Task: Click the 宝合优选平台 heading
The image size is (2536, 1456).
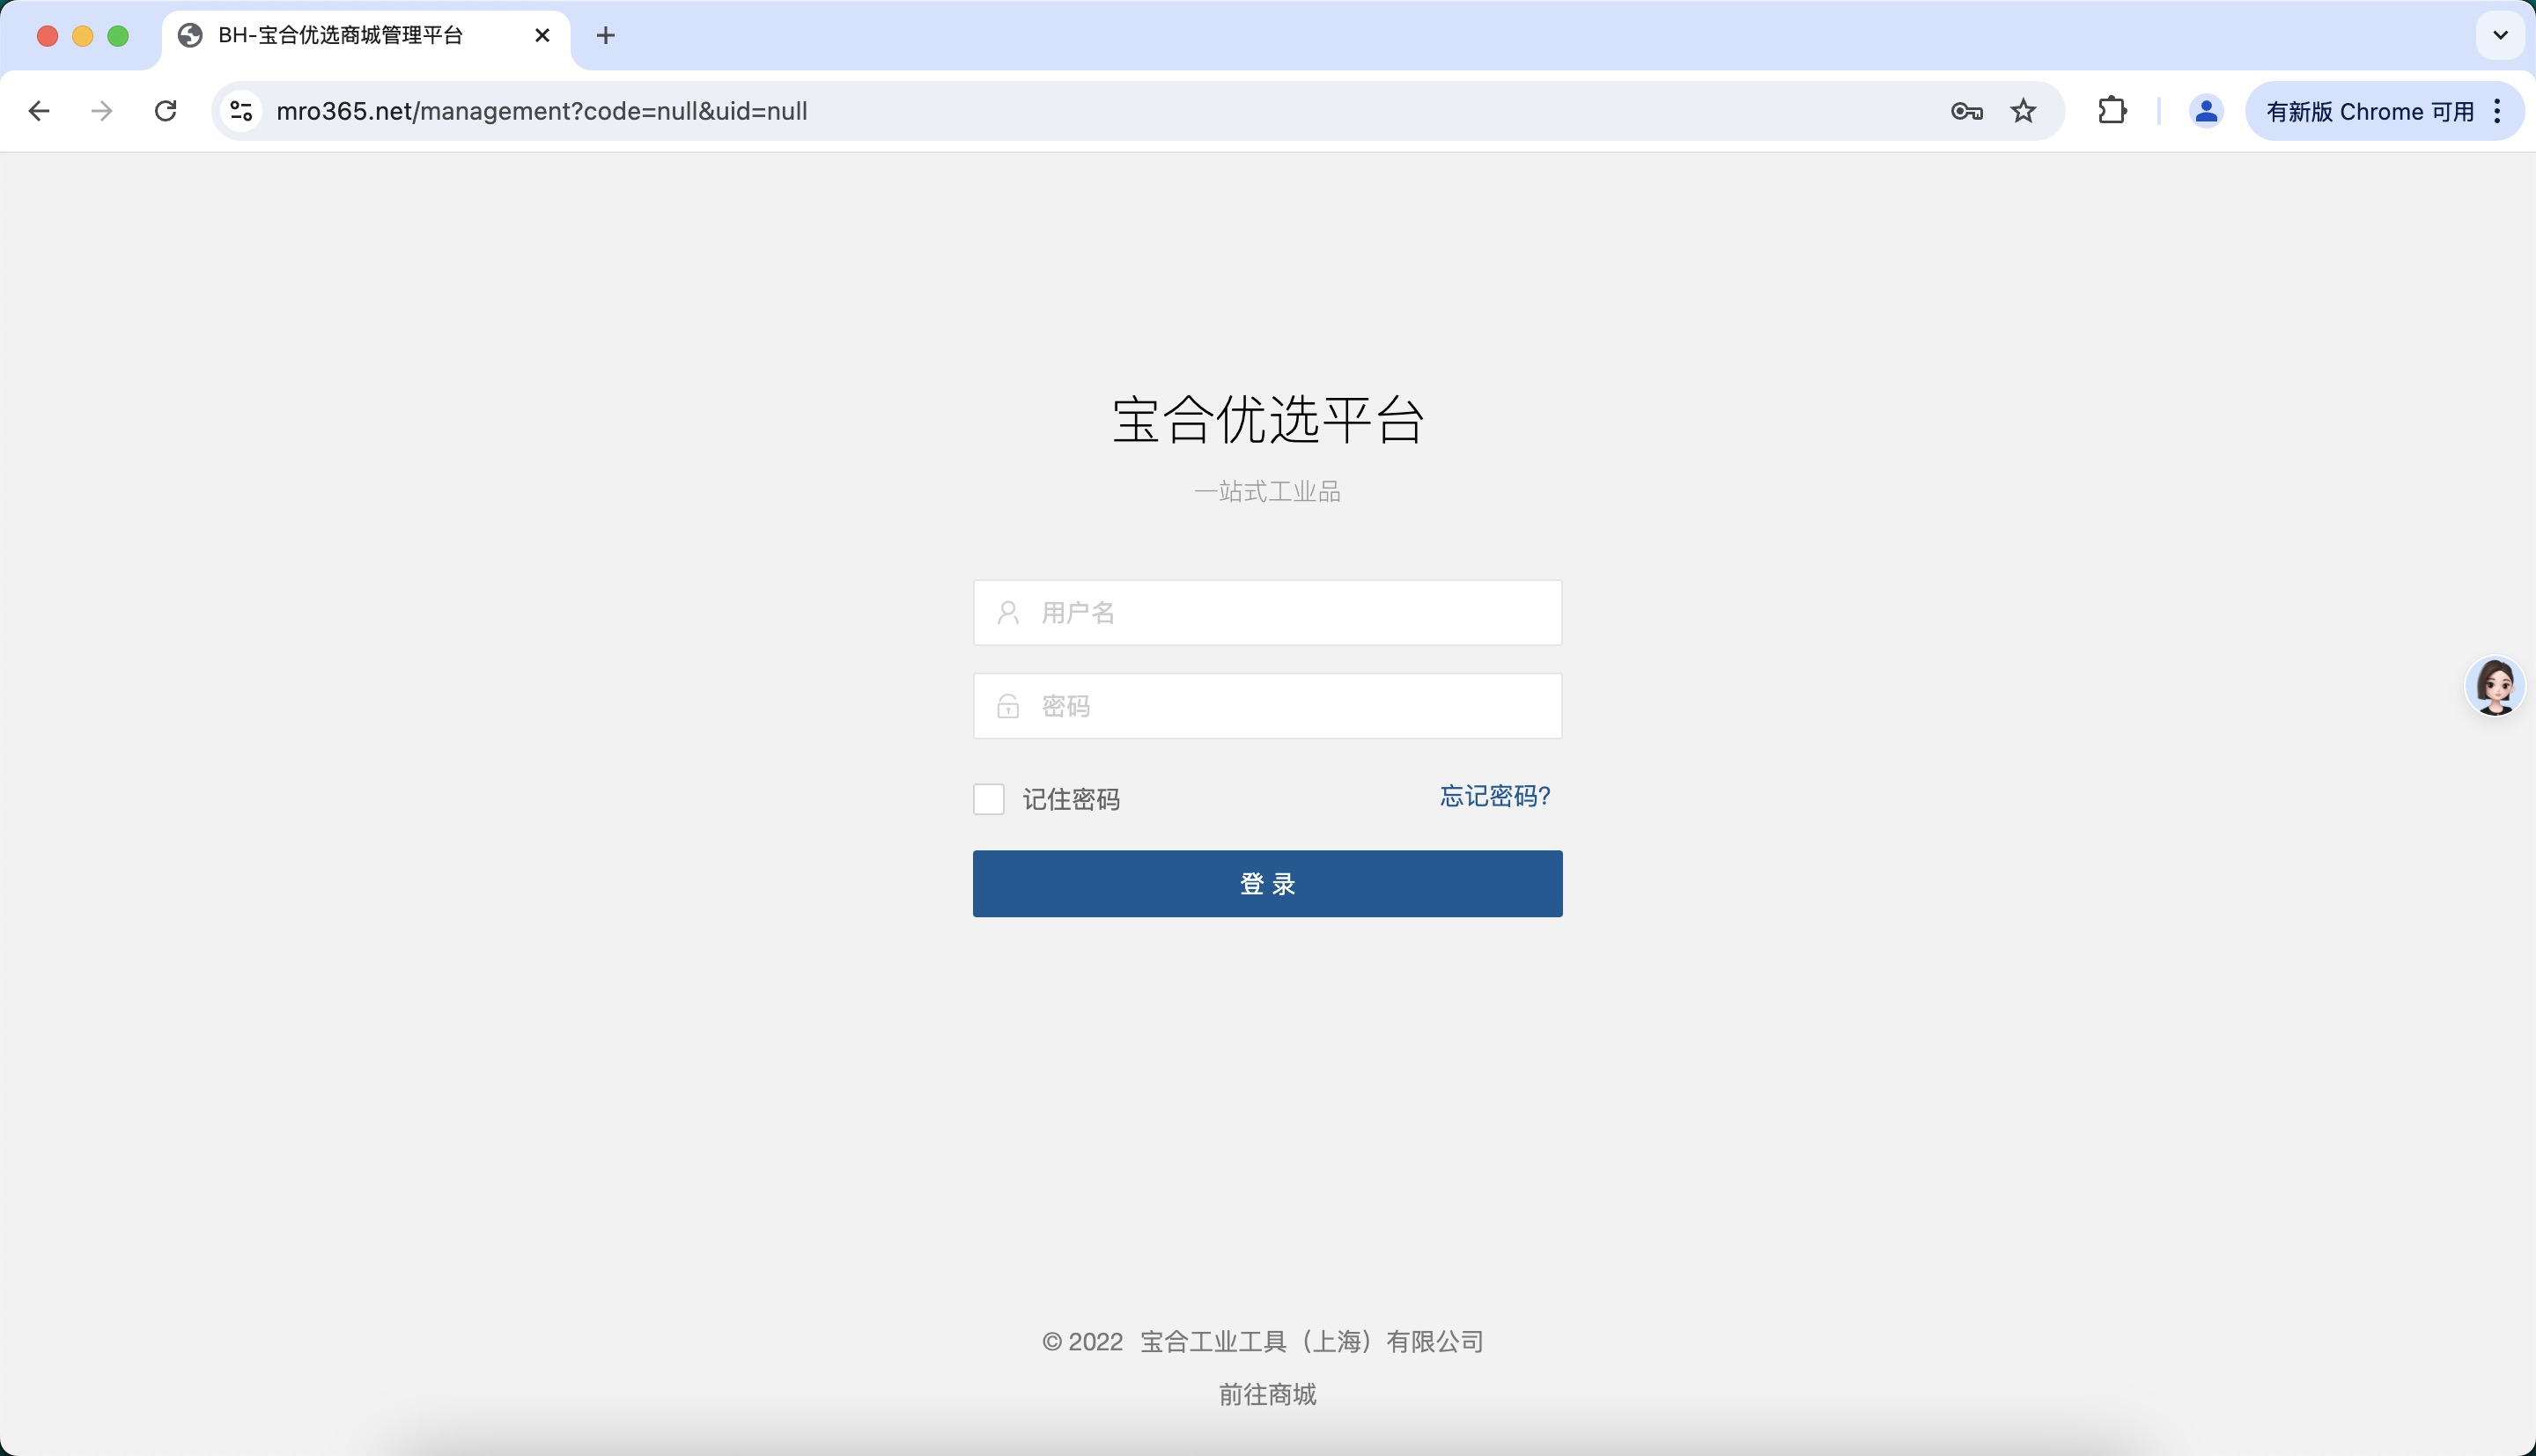Action: click(1267, 419)
